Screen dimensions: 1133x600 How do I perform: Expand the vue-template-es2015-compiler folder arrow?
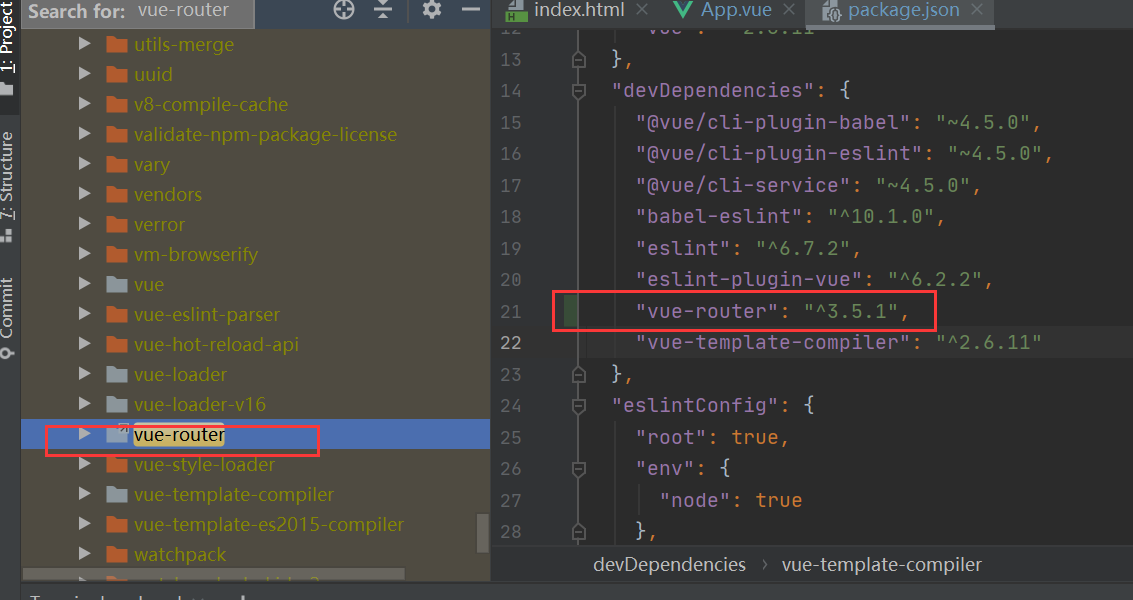[85, 524]
